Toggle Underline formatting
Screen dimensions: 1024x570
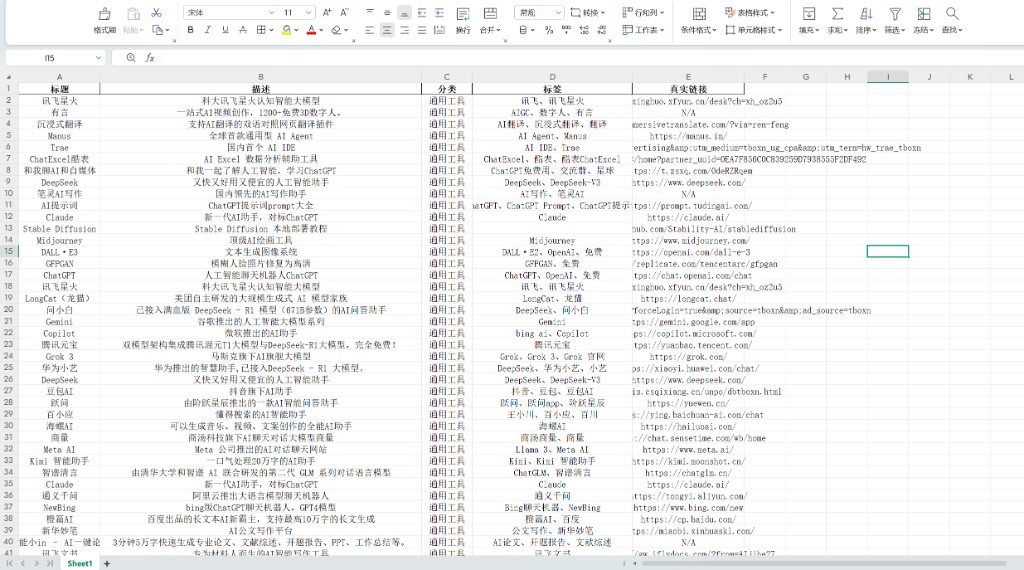click(225, 29)
